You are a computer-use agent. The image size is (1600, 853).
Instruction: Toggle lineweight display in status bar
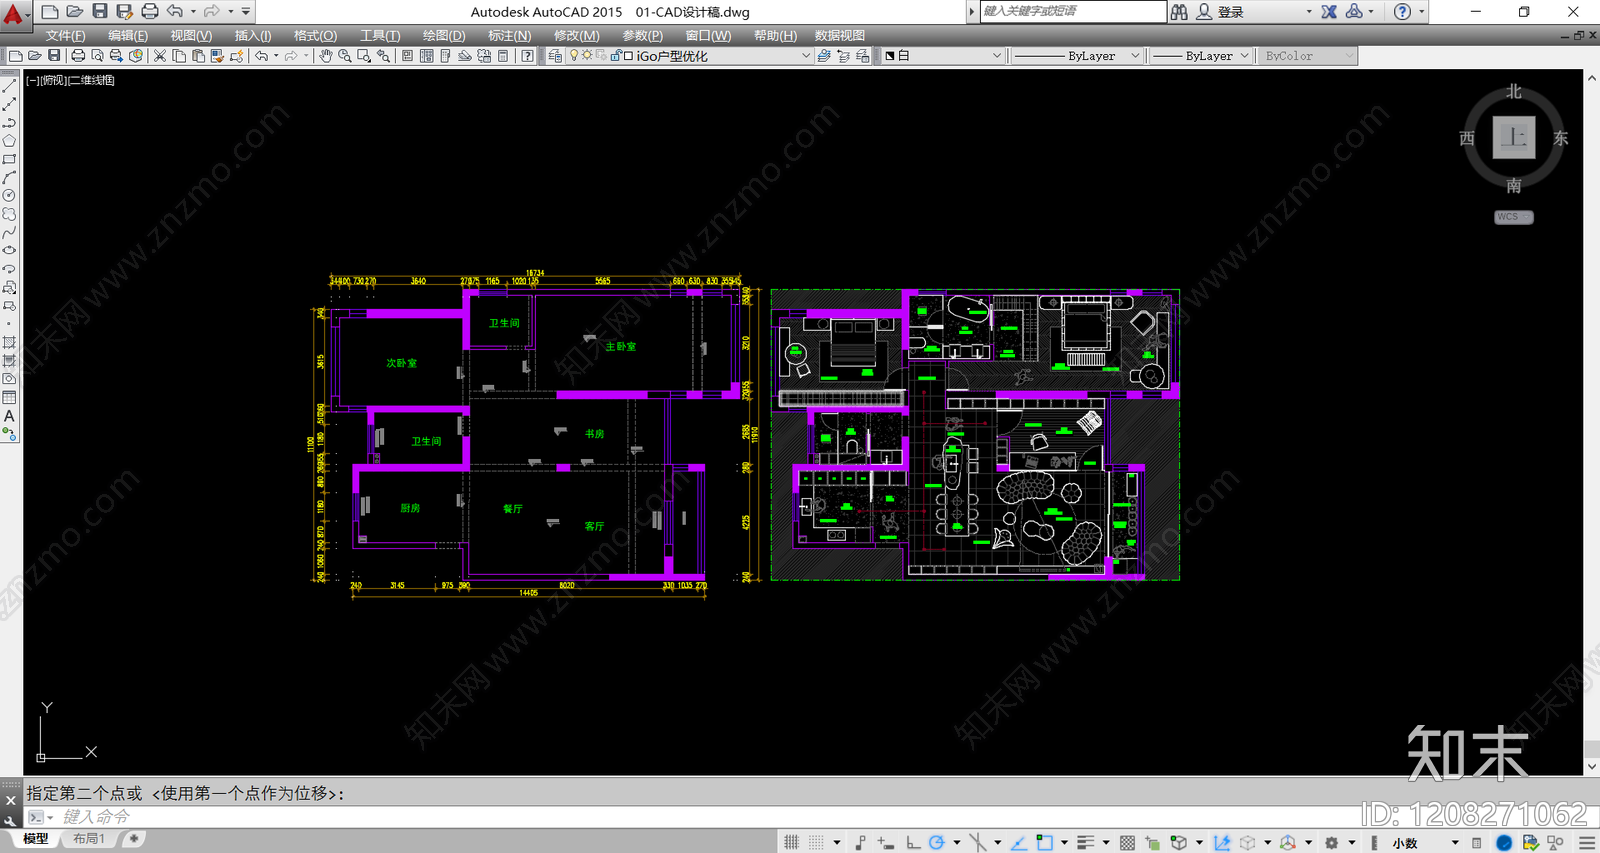[x=1086, y=843]
